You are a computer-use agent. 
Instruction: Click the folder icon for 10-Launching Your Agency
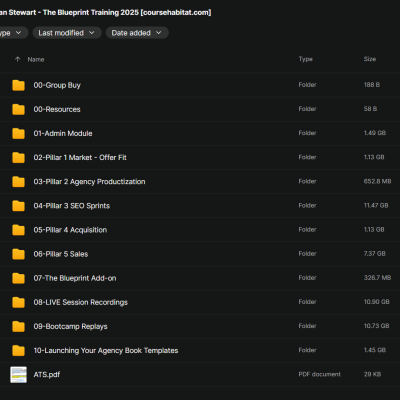(x=18, y=350)
